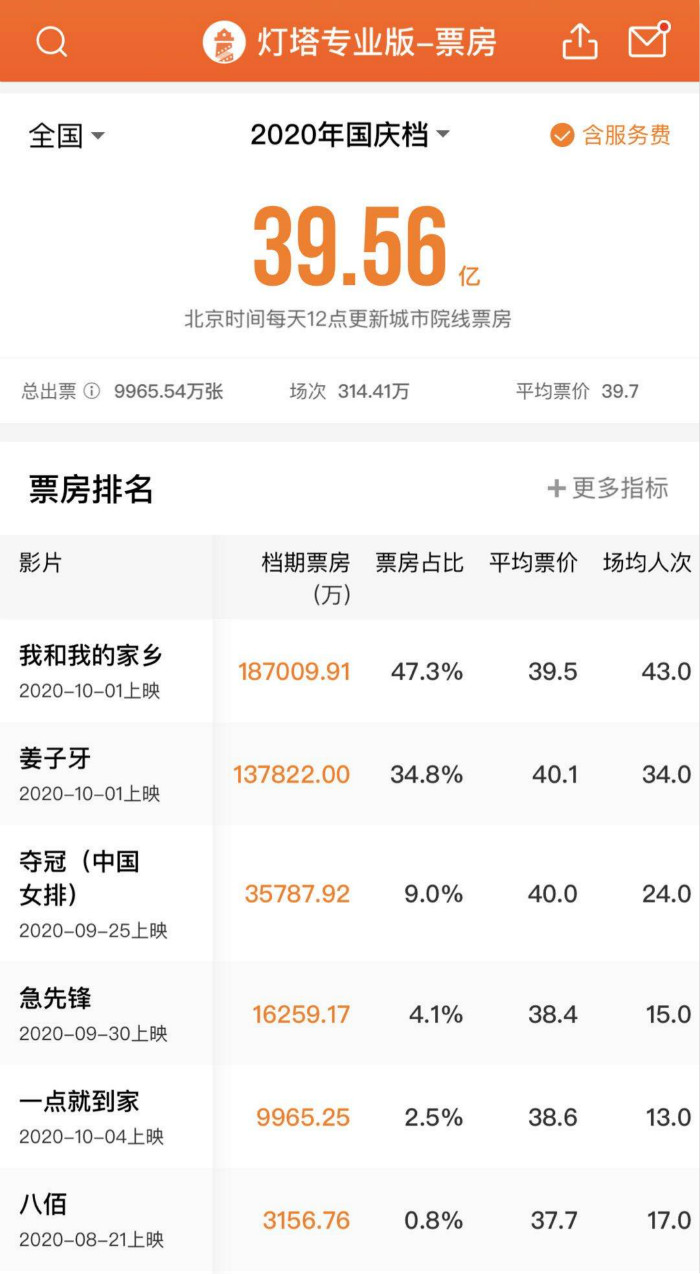Viewport: 700px width, 1274px height.
Task: Select the 平均票价 column header
Action: [x=533, y=563]
